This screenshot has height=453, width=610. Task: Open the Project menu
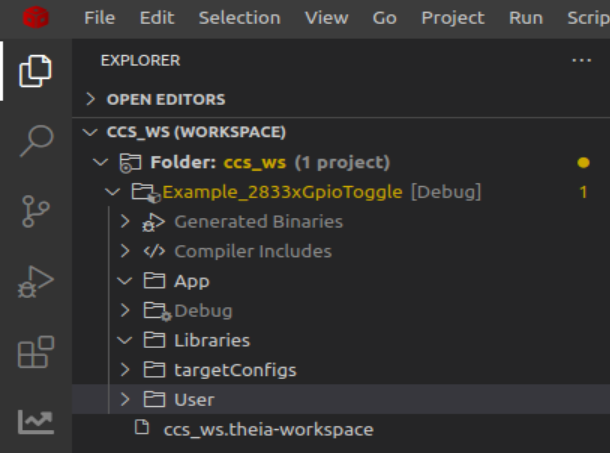(x=453, y=18)
